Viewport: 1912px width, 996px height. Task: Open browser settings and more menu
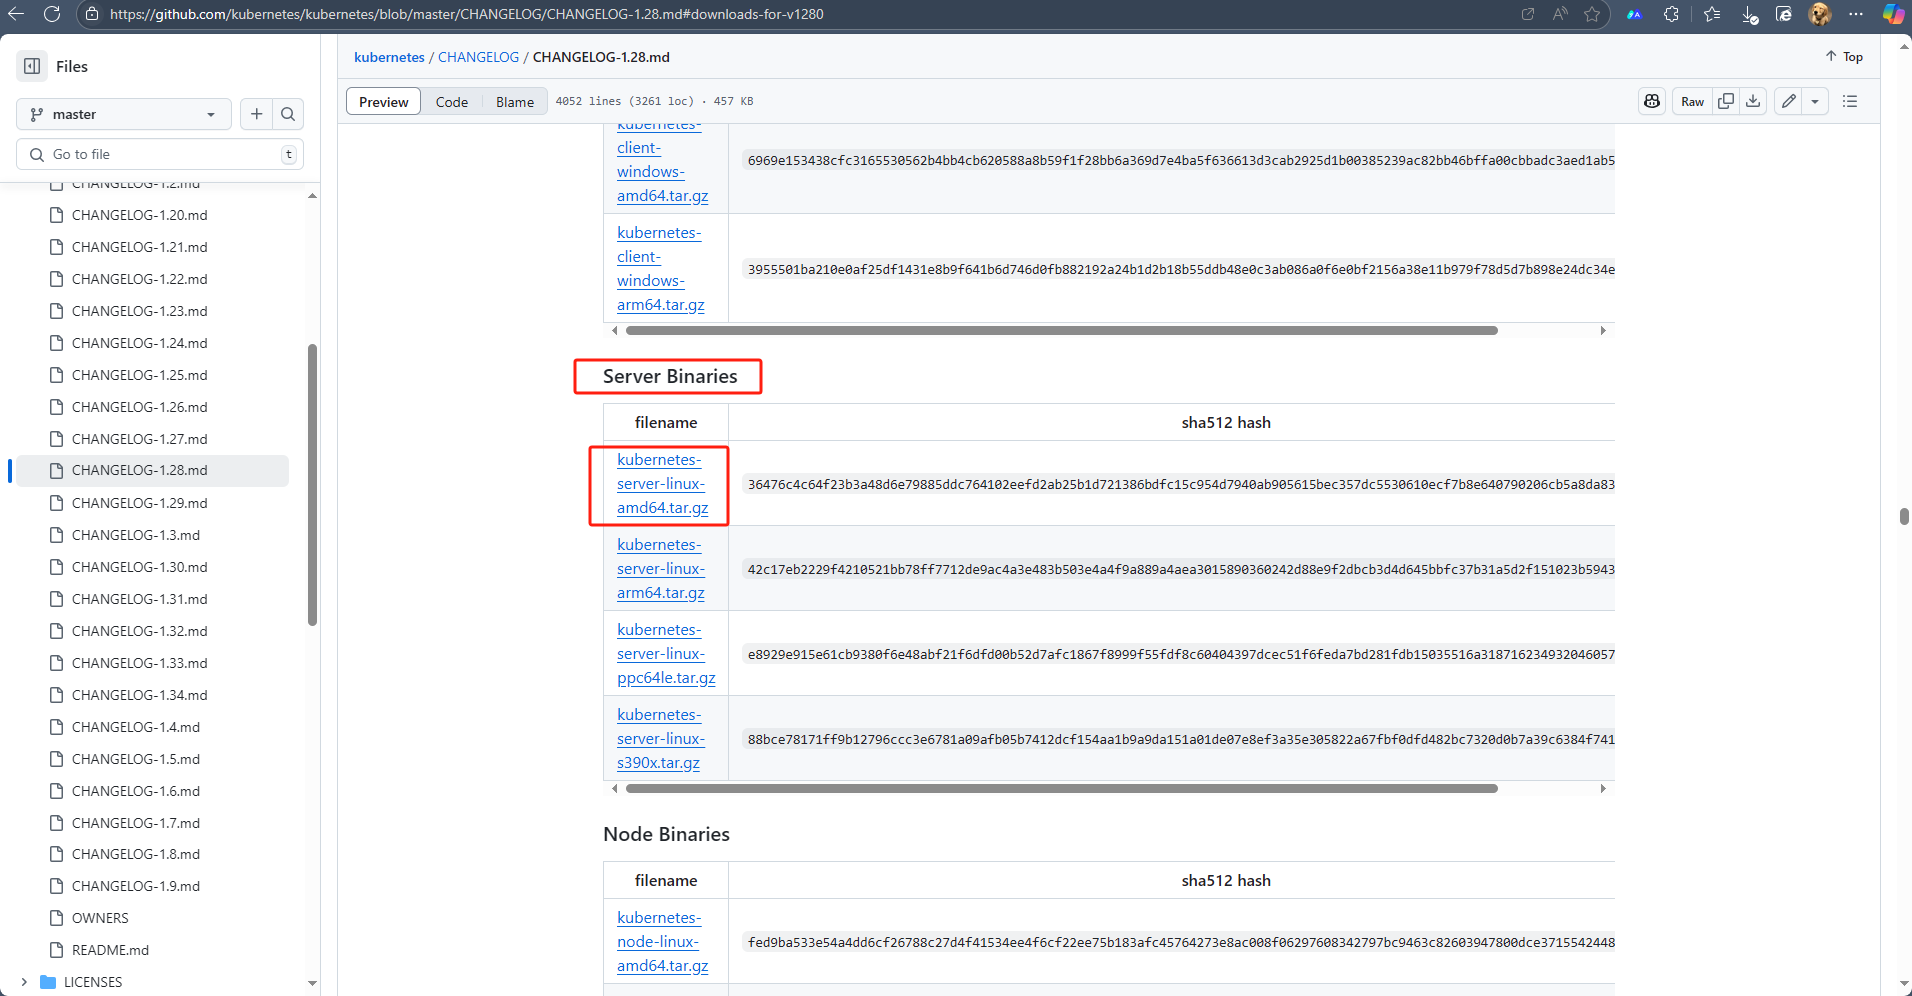pyautogui.click(x=1856, y=14)
